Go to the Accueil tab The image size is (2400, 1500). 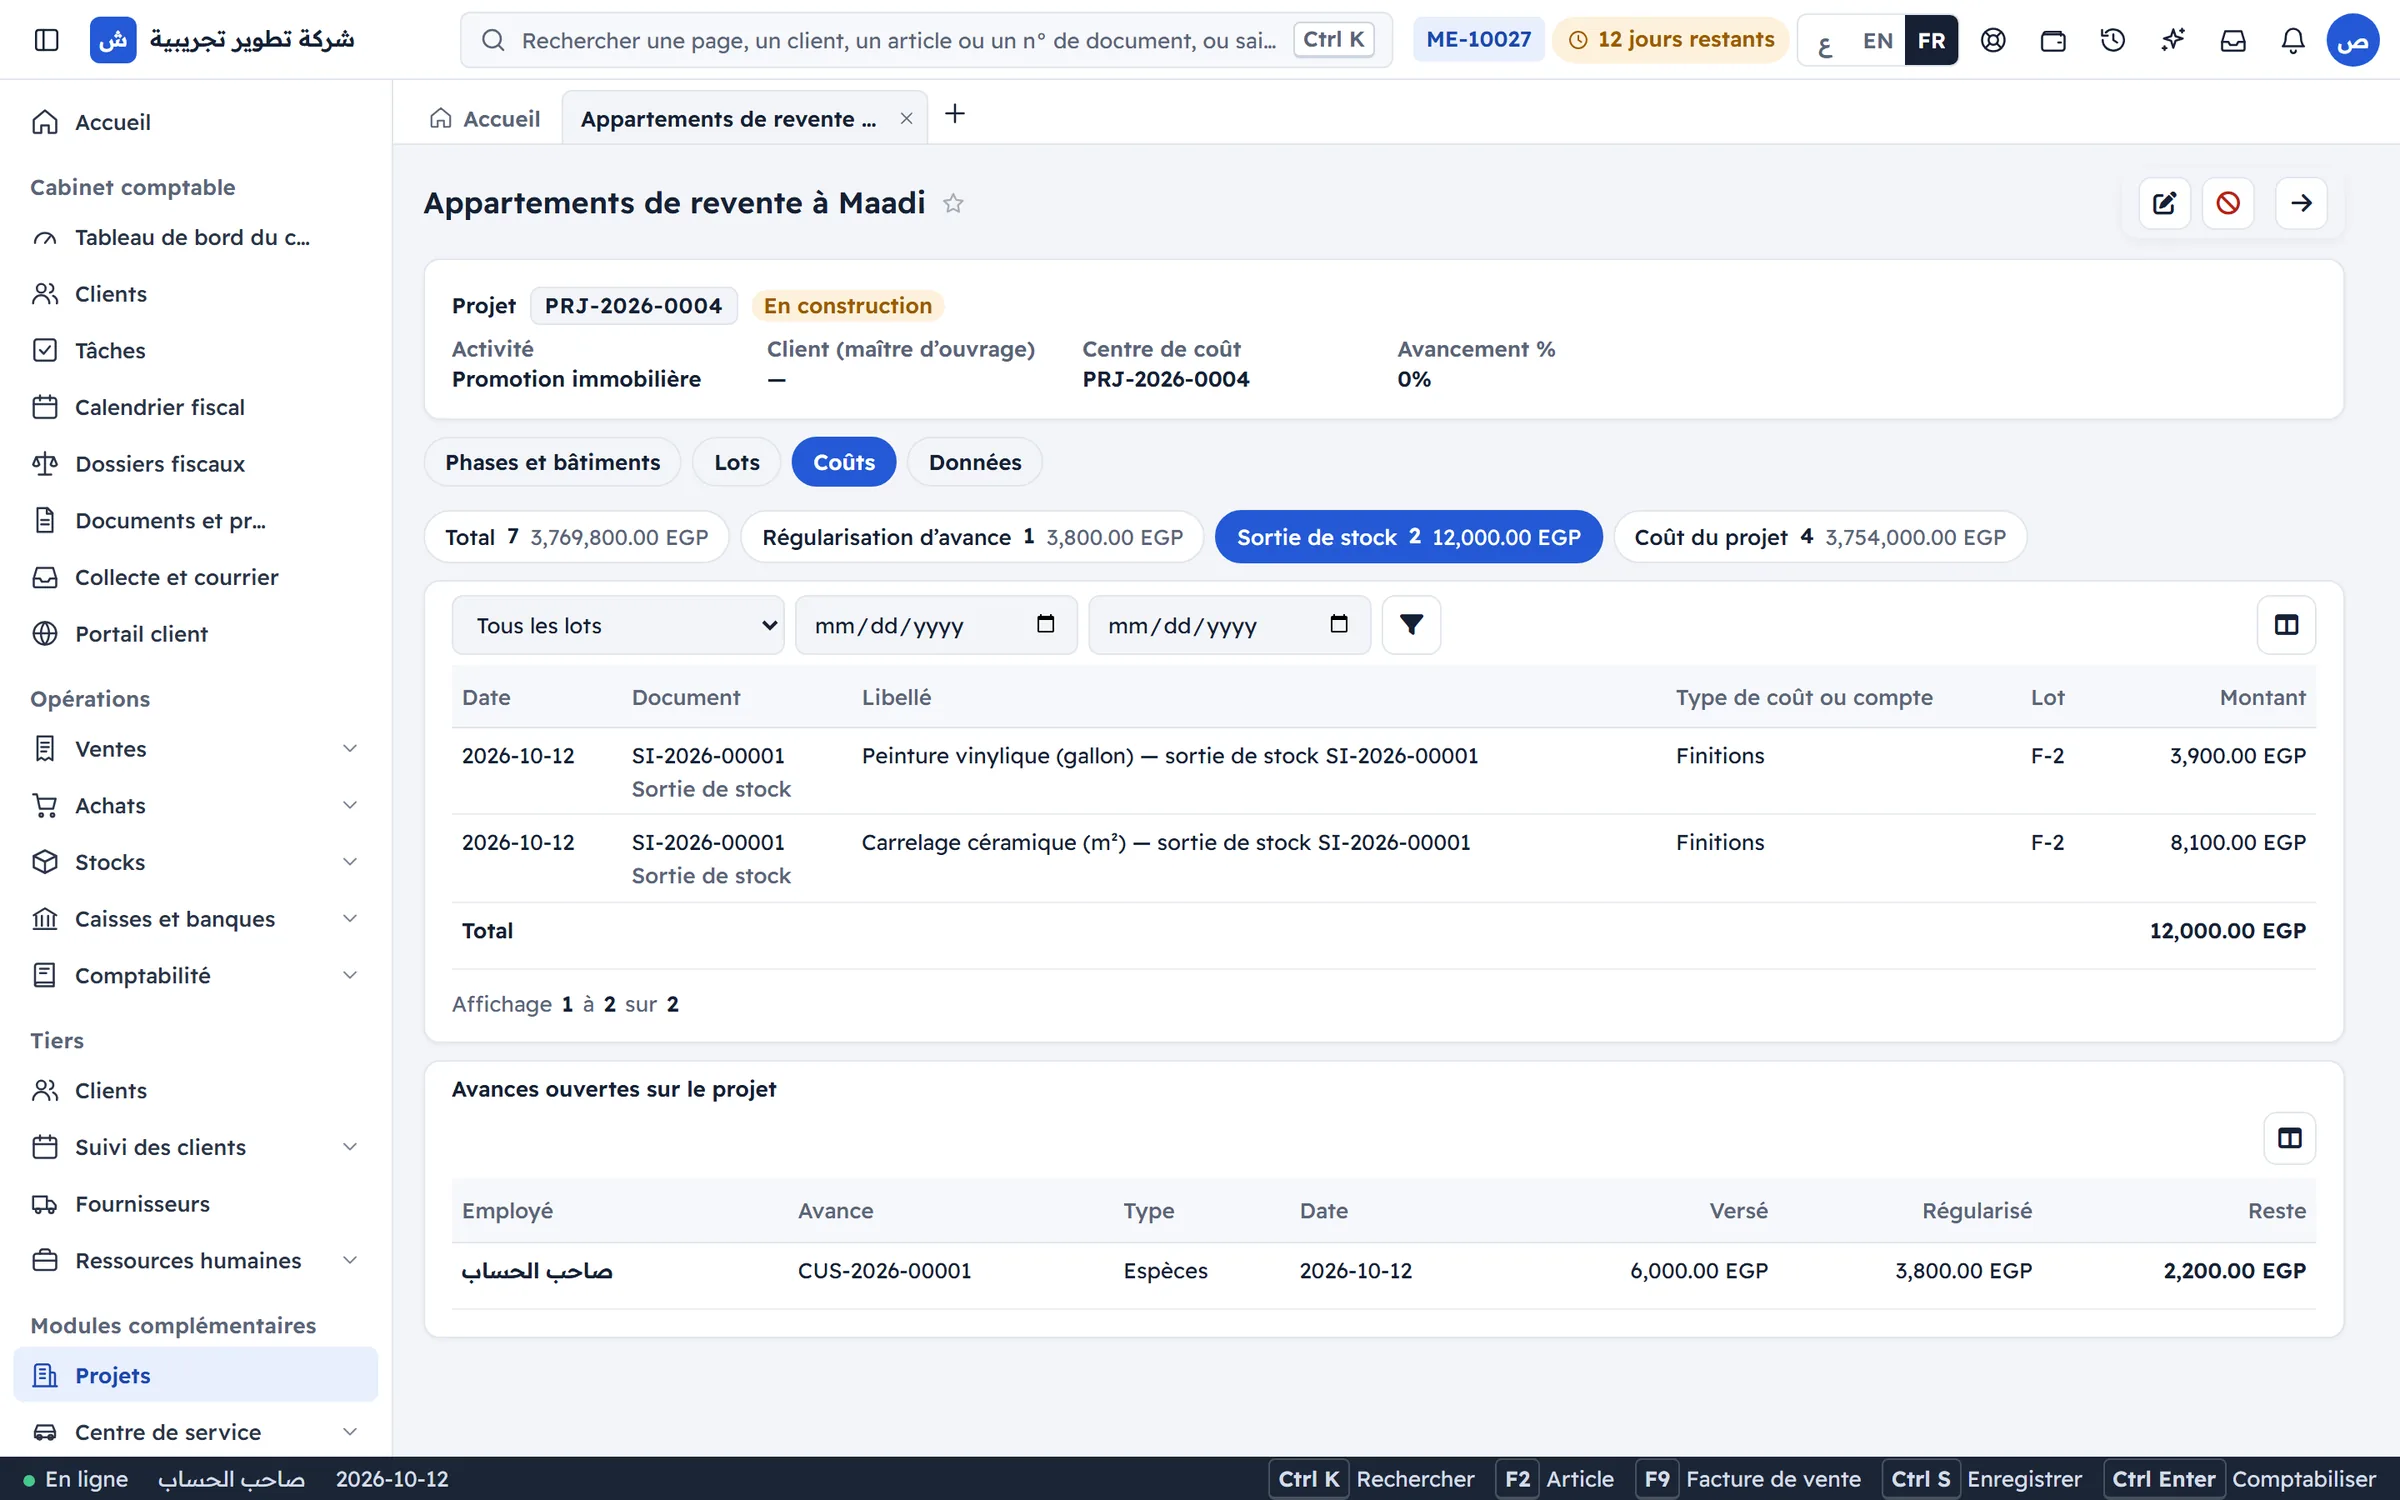click(x=485, y=119)
